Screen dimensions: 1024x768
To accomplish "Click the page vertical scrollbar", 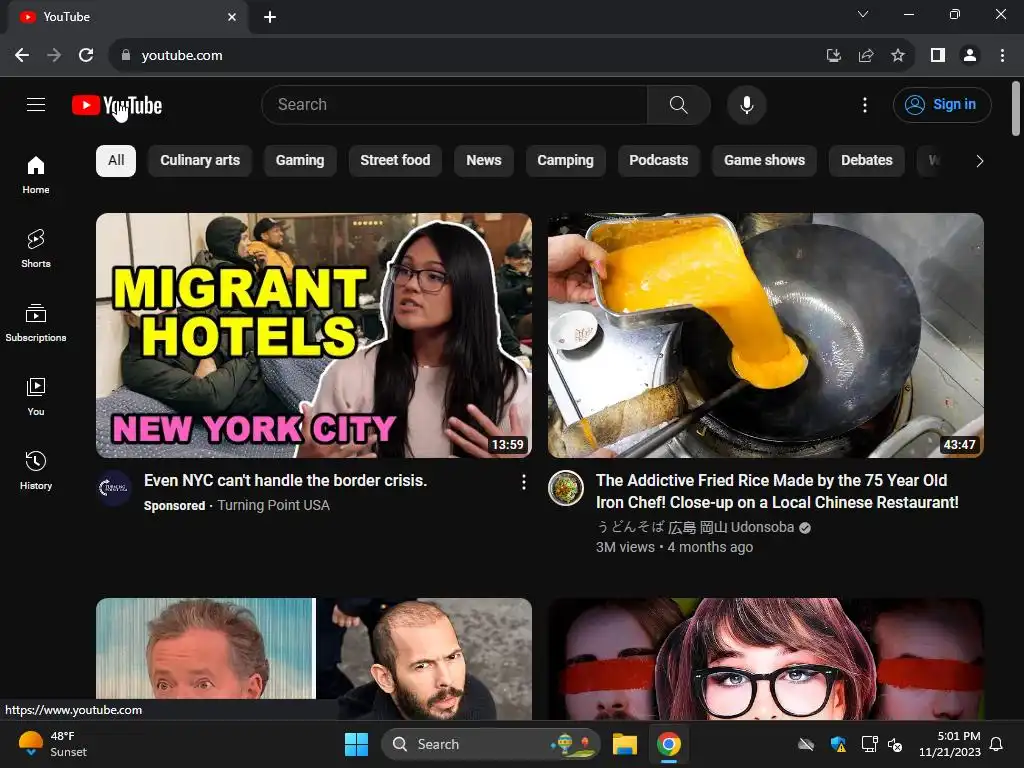I will click(1016, 108).
